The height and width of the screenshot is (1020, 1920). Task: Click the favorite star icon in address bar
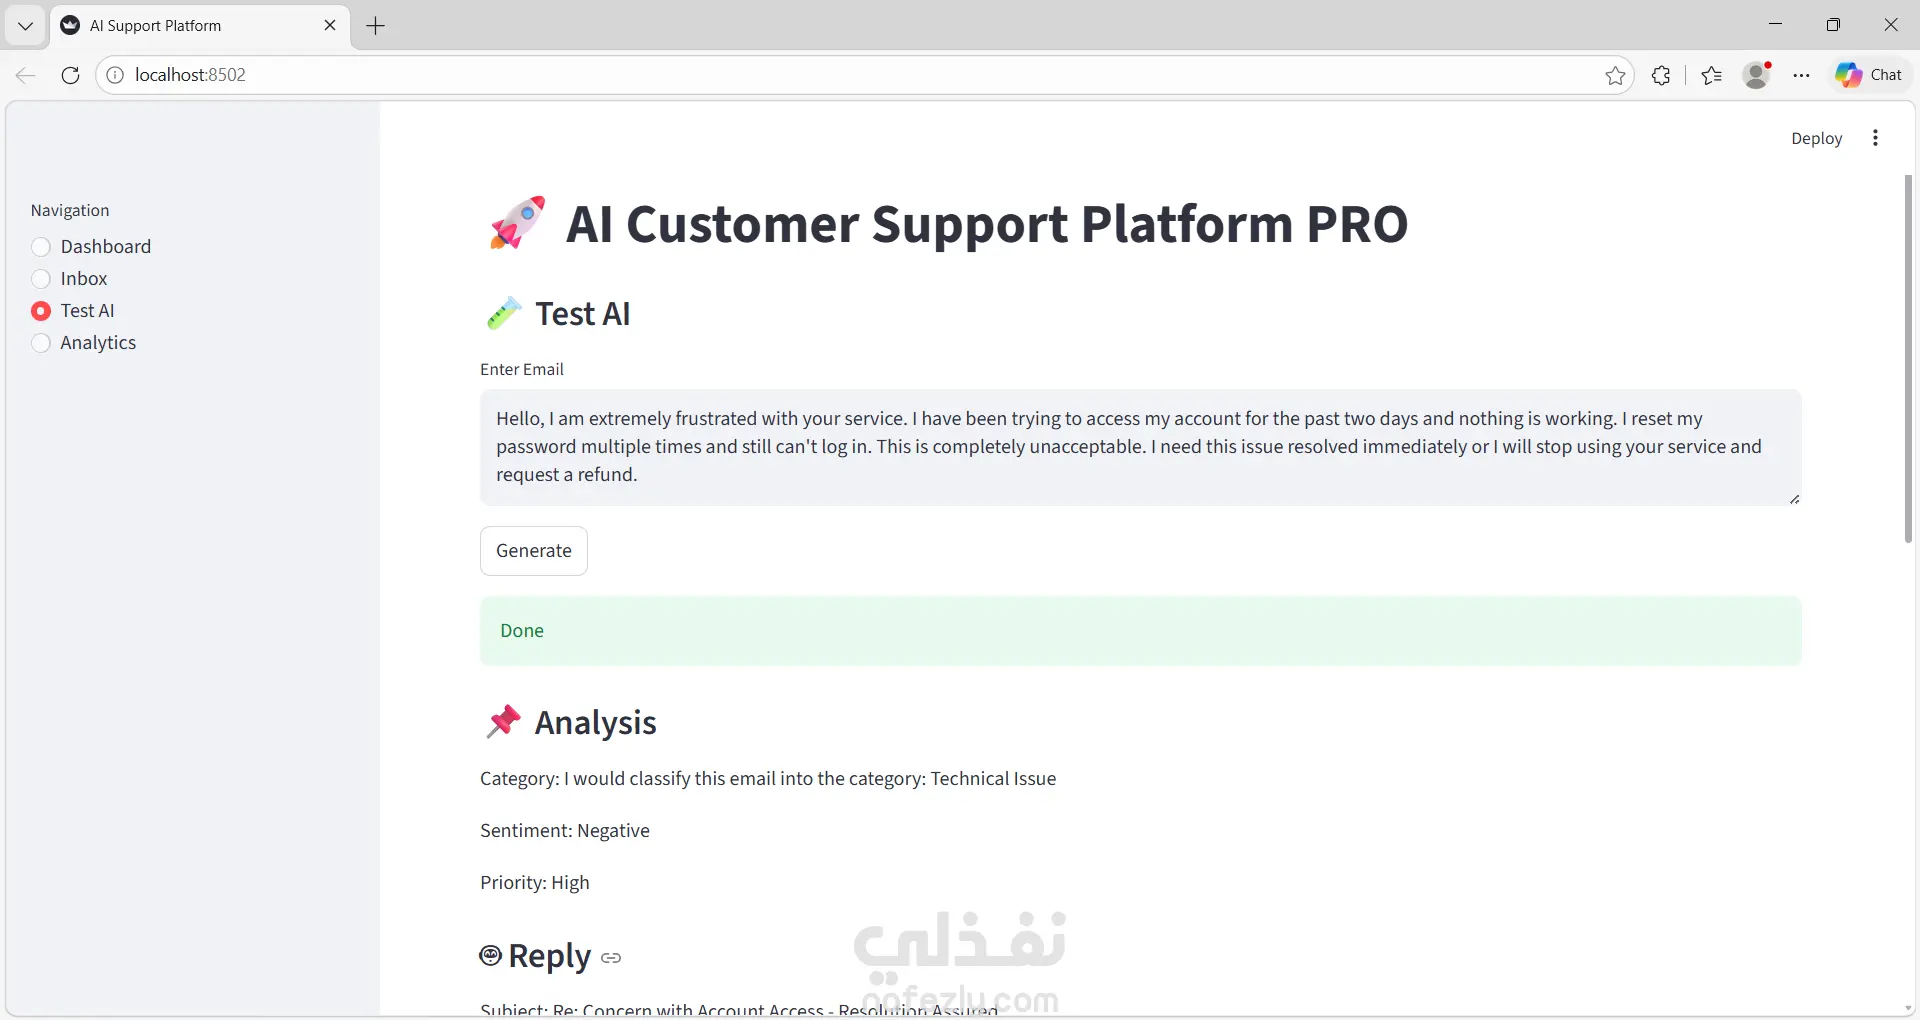1615,75
